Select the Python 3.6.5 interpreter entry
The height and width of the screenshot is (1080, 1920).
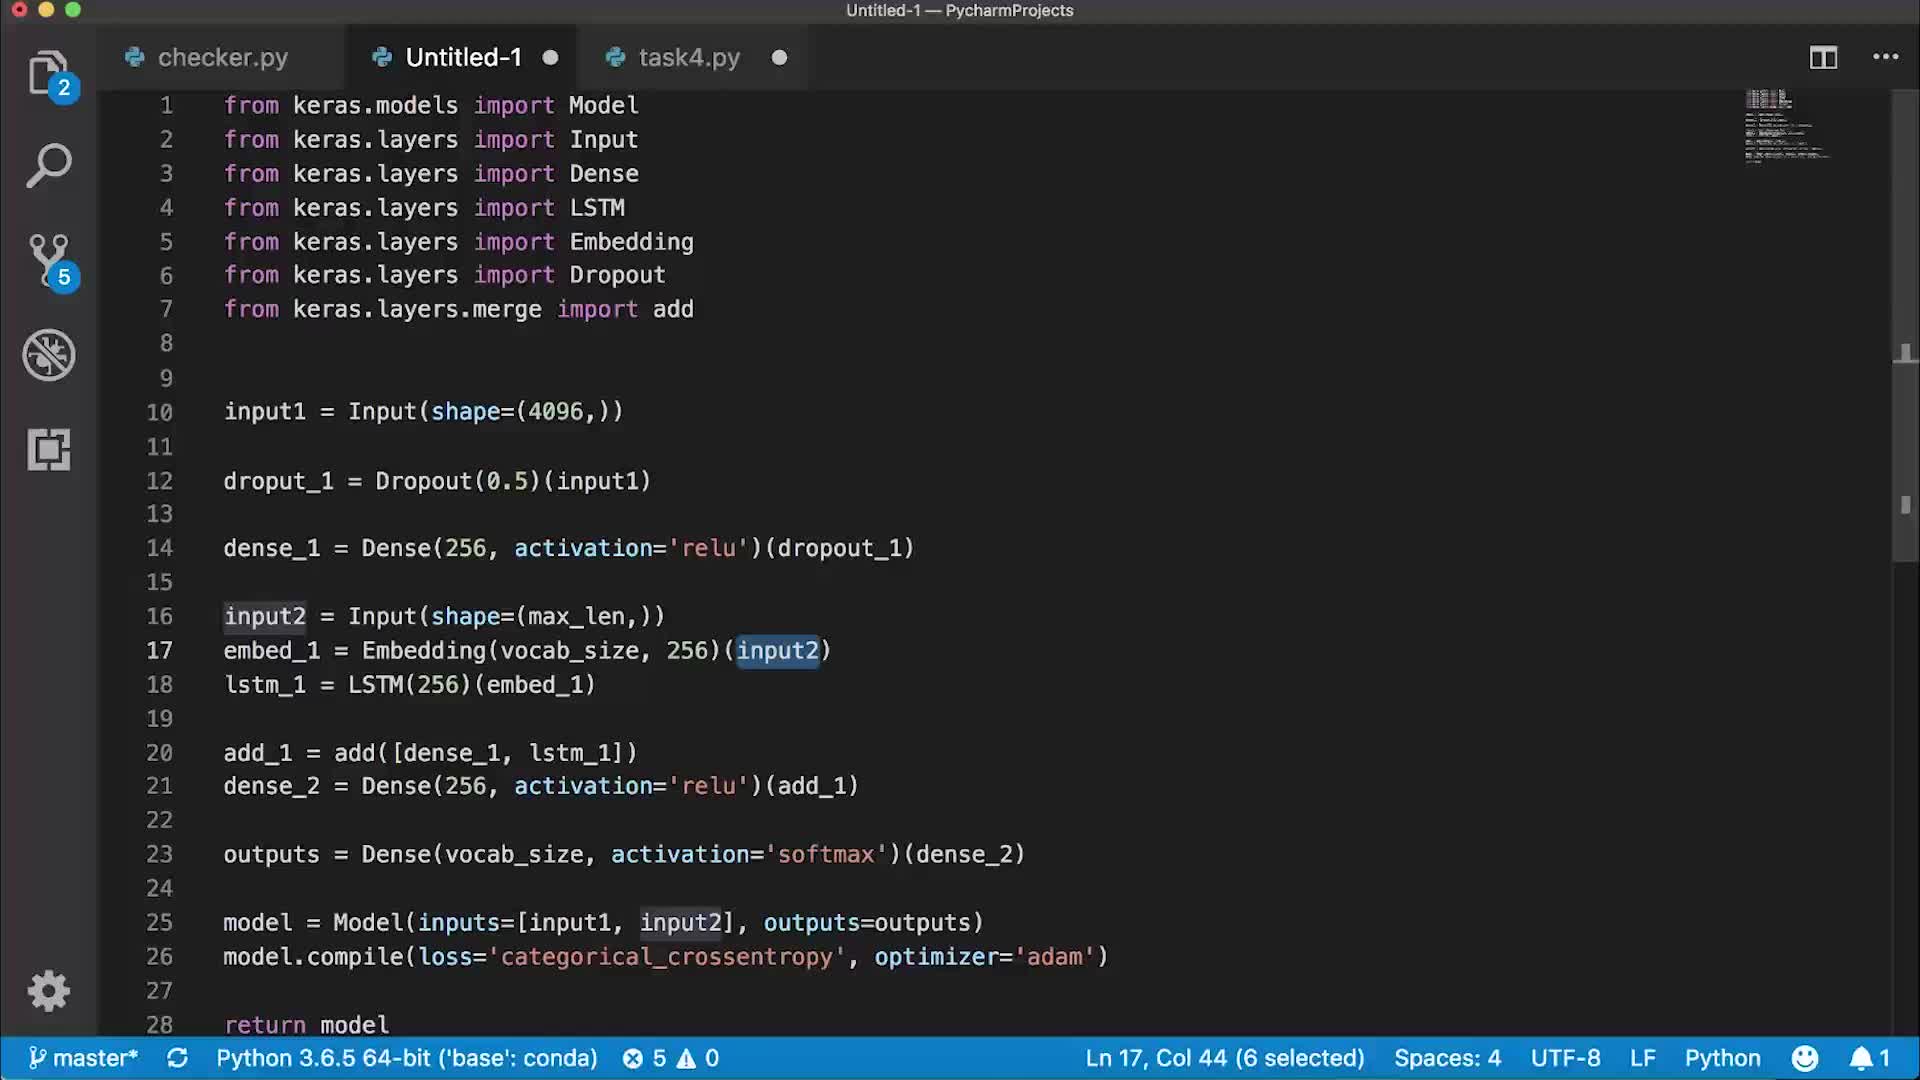407,1058
